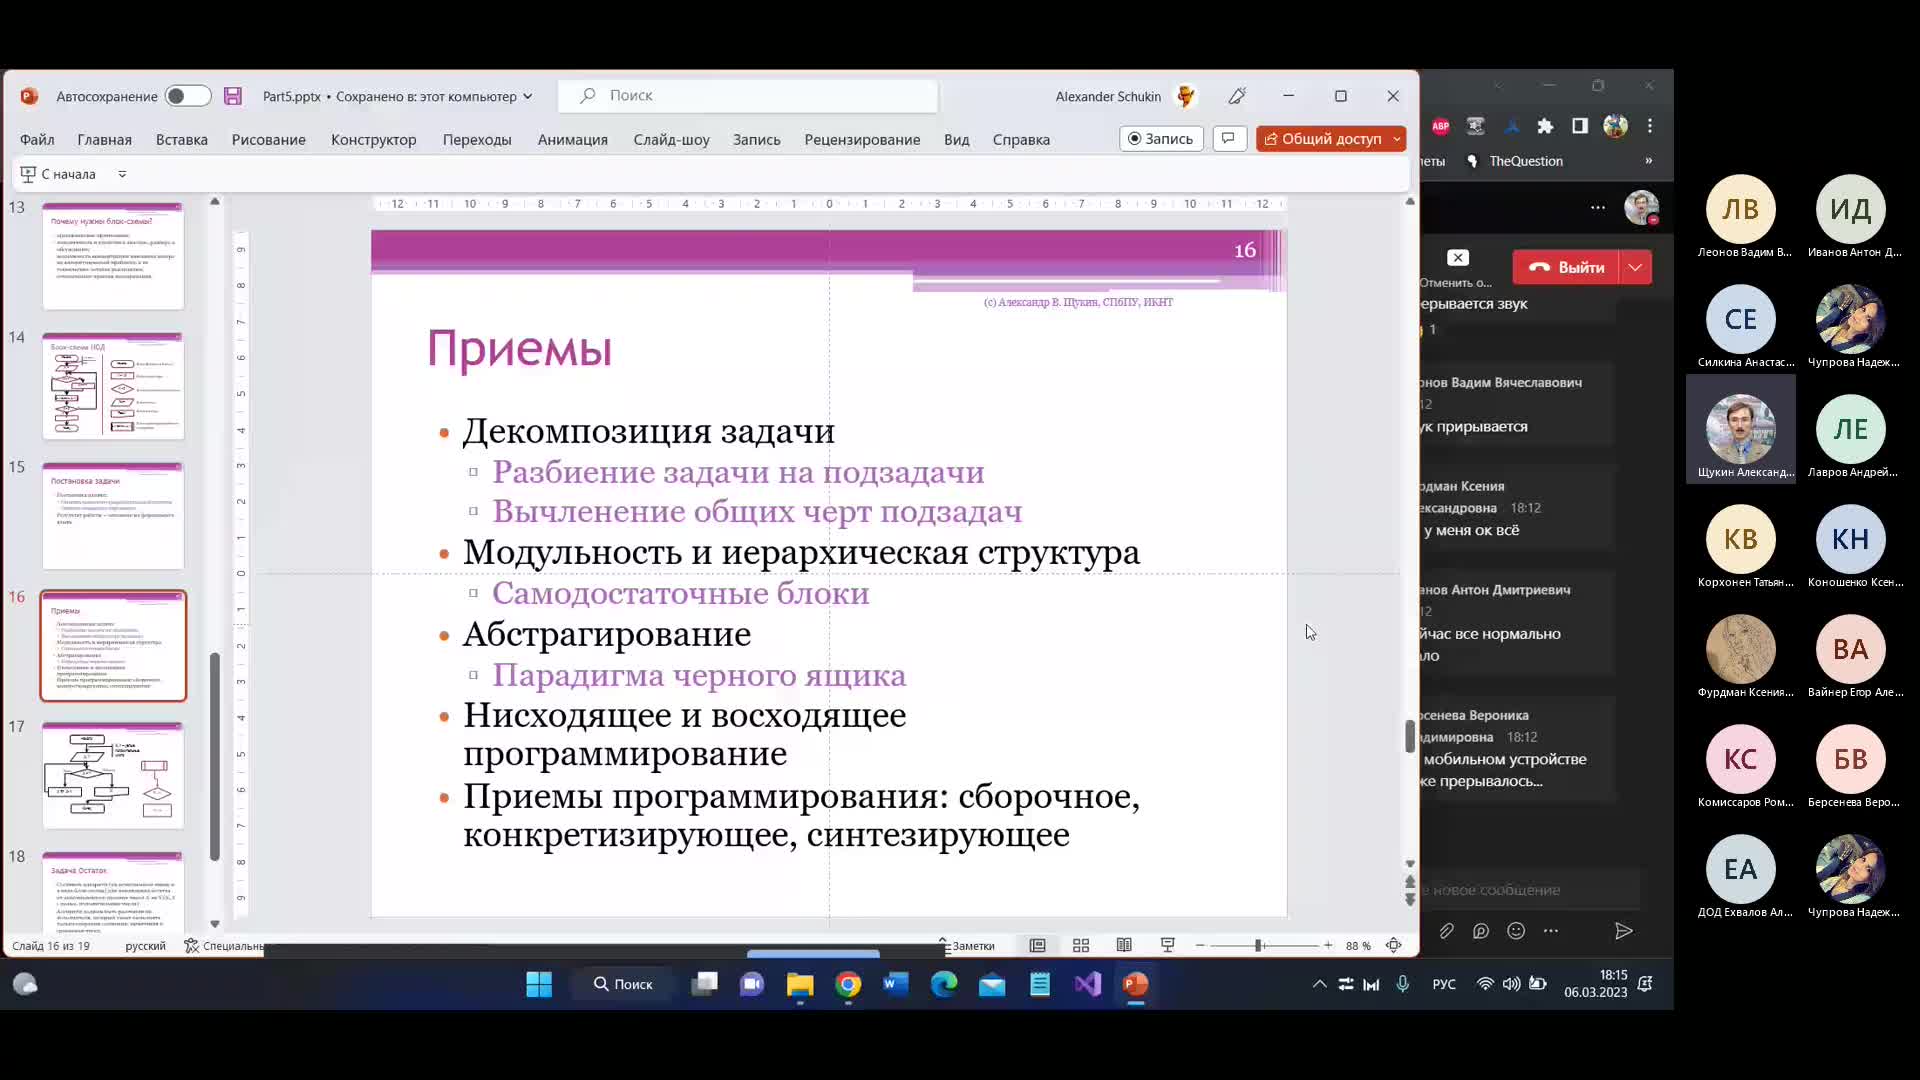Select the Запись ribbon tab

pyautogui.click(x=757, y=140)
